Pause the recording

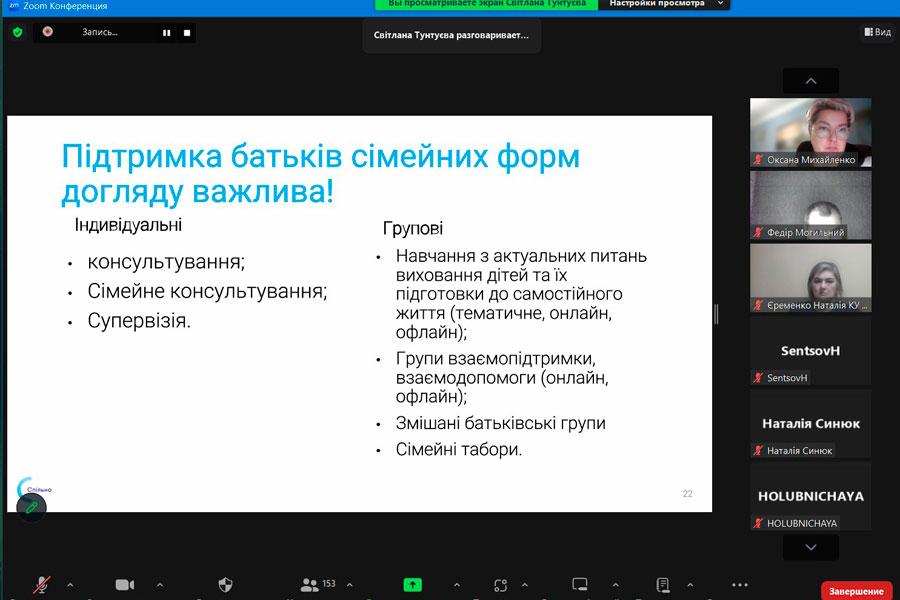166,33
